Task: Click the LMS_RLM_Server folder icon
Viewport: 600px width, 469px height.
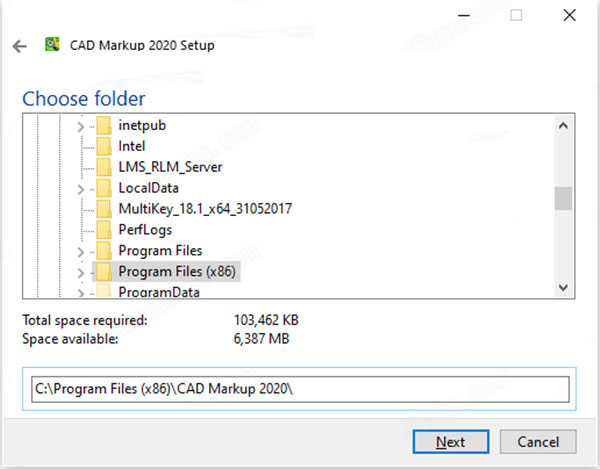Action: 104,167
